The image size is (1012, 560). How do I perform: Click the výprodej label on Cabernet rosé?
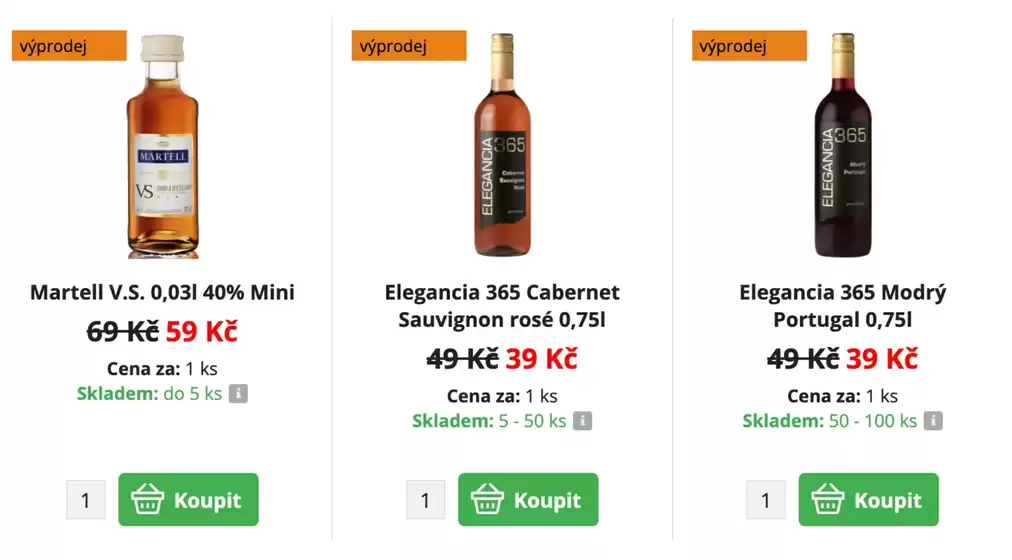click(409, 46)
